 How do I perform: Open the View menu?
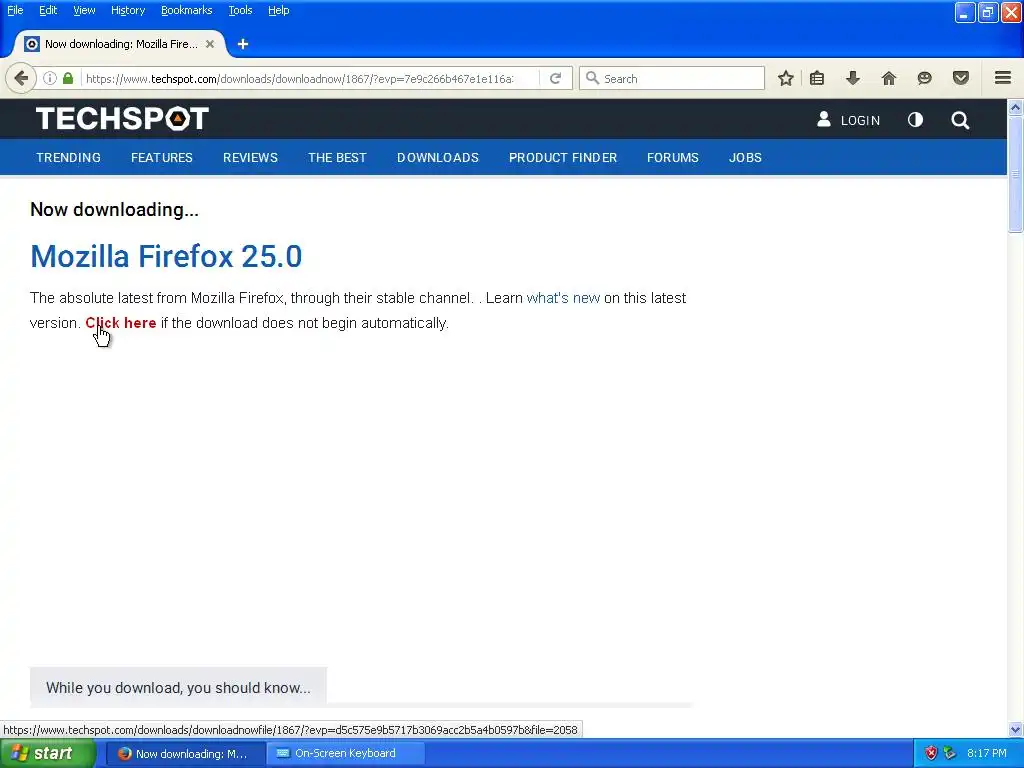pos(84,10)
